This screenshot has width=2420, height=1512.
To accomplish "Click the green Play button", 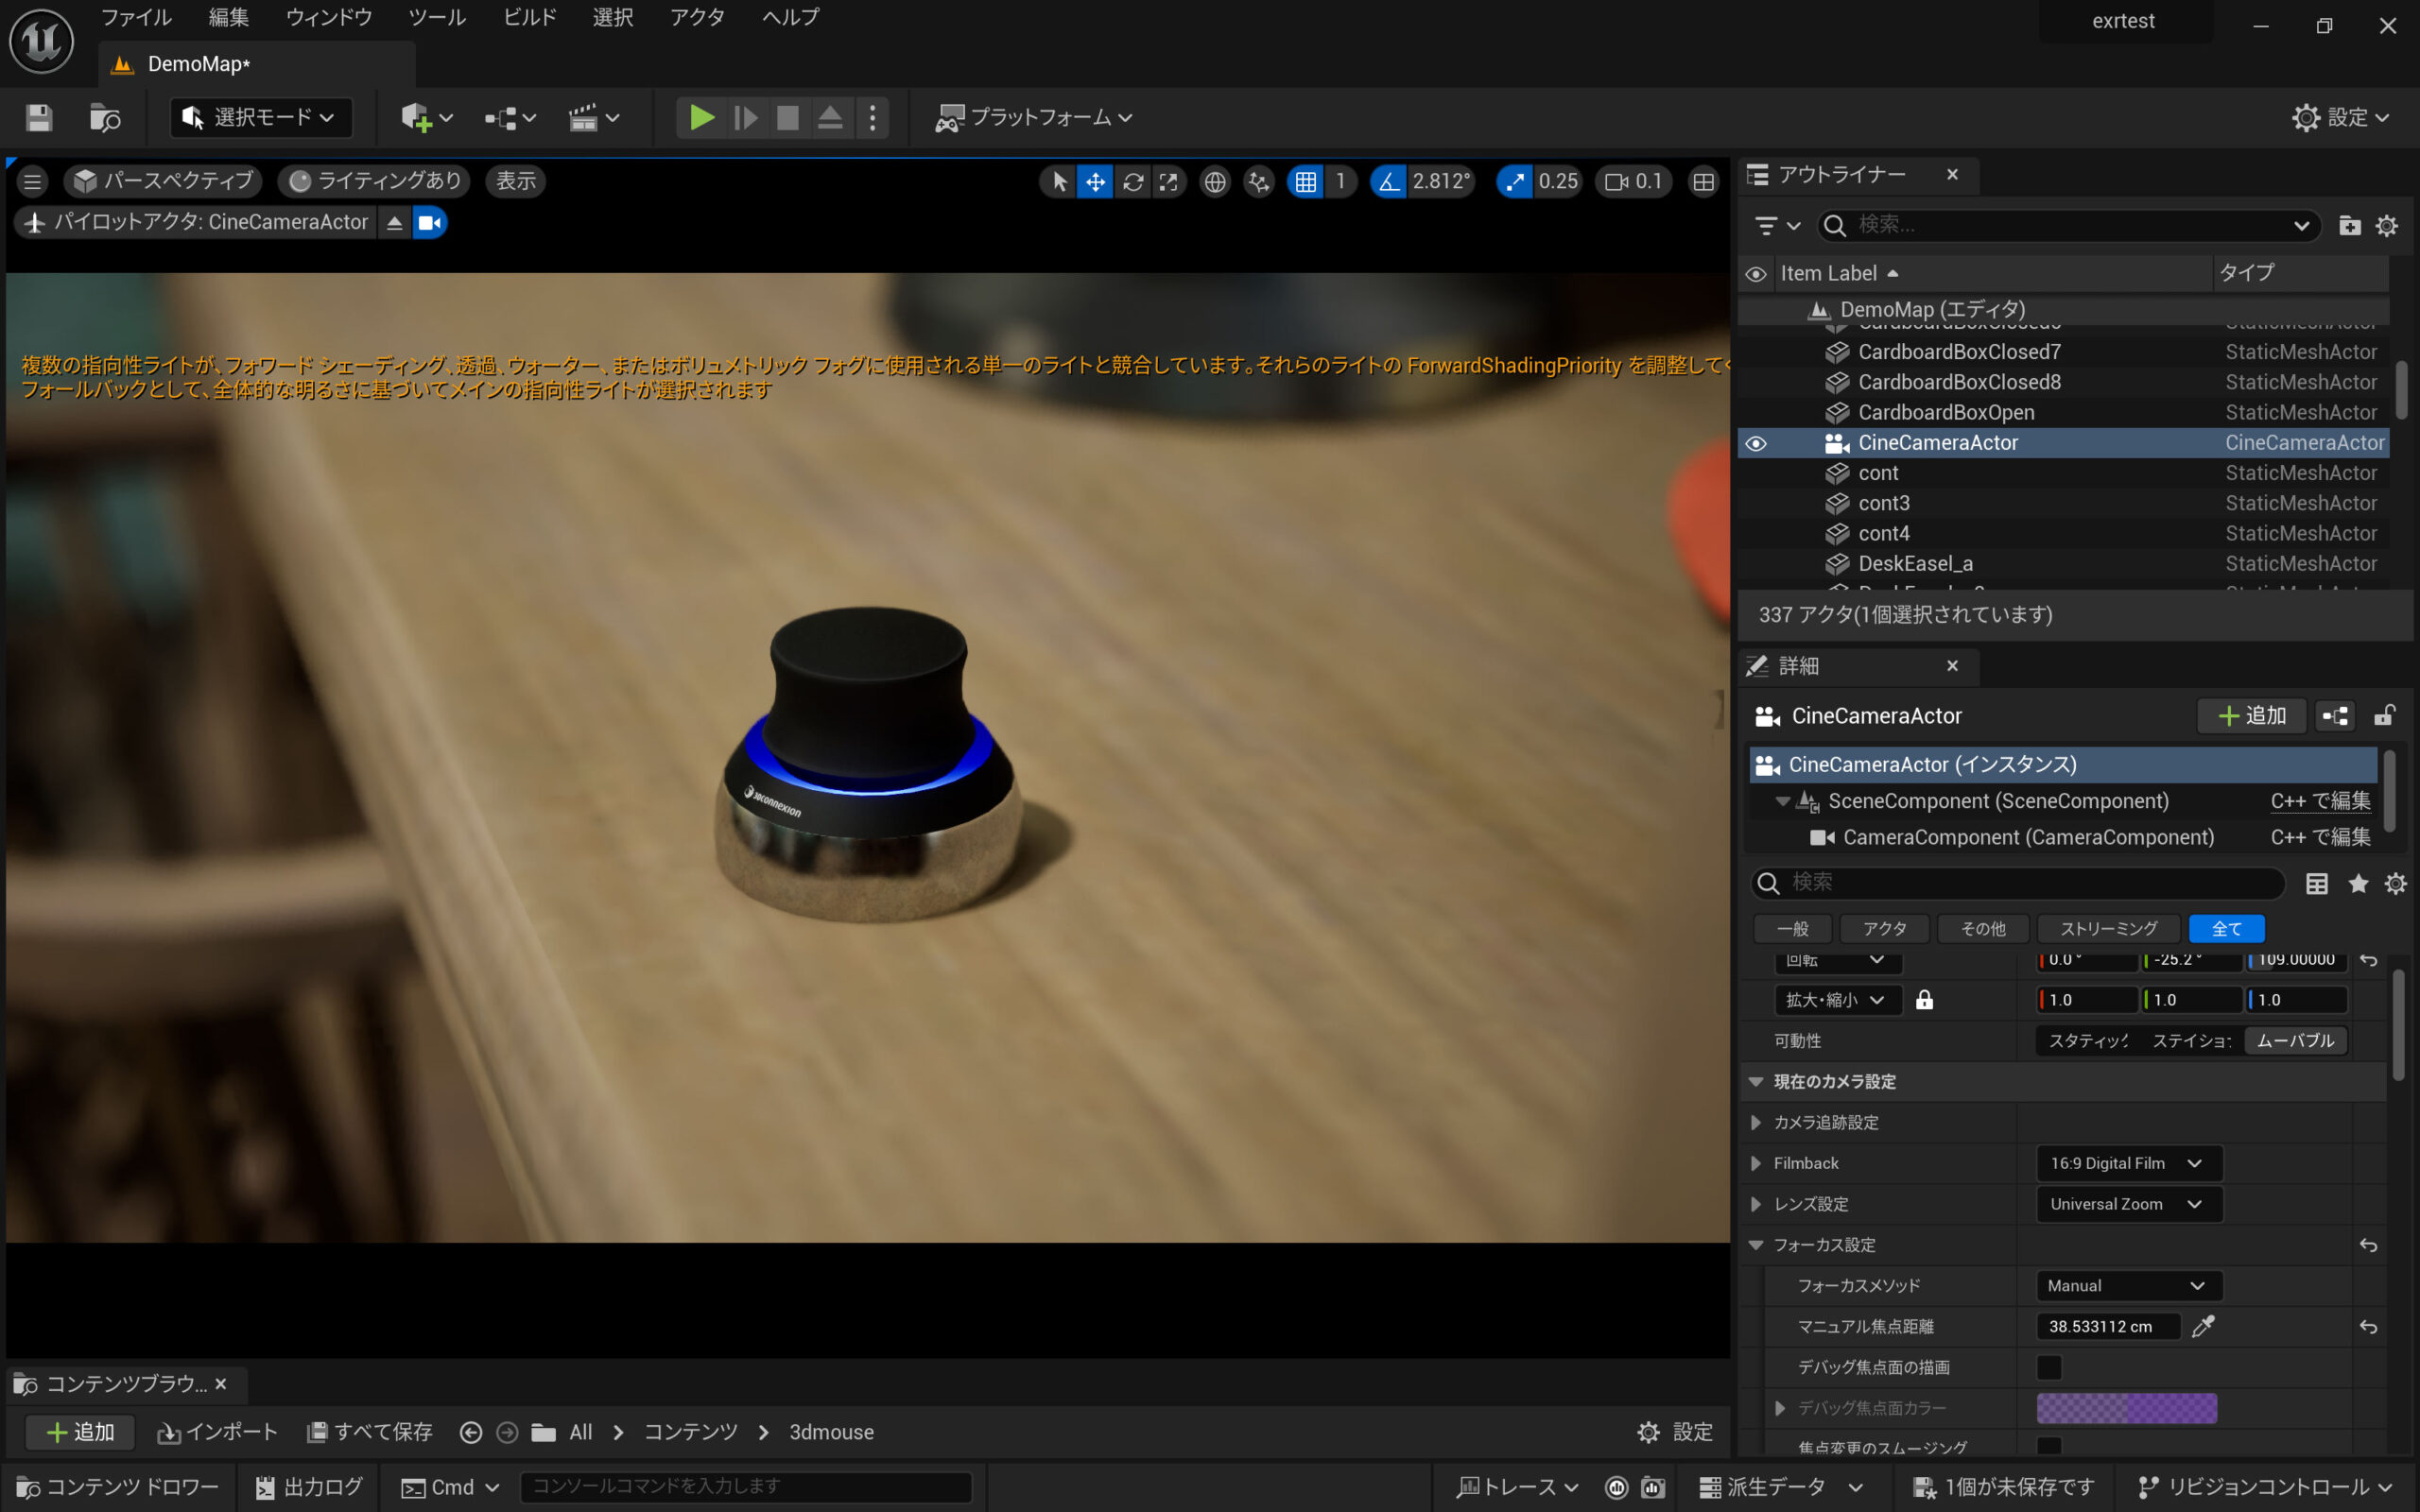I will (701, 118).
